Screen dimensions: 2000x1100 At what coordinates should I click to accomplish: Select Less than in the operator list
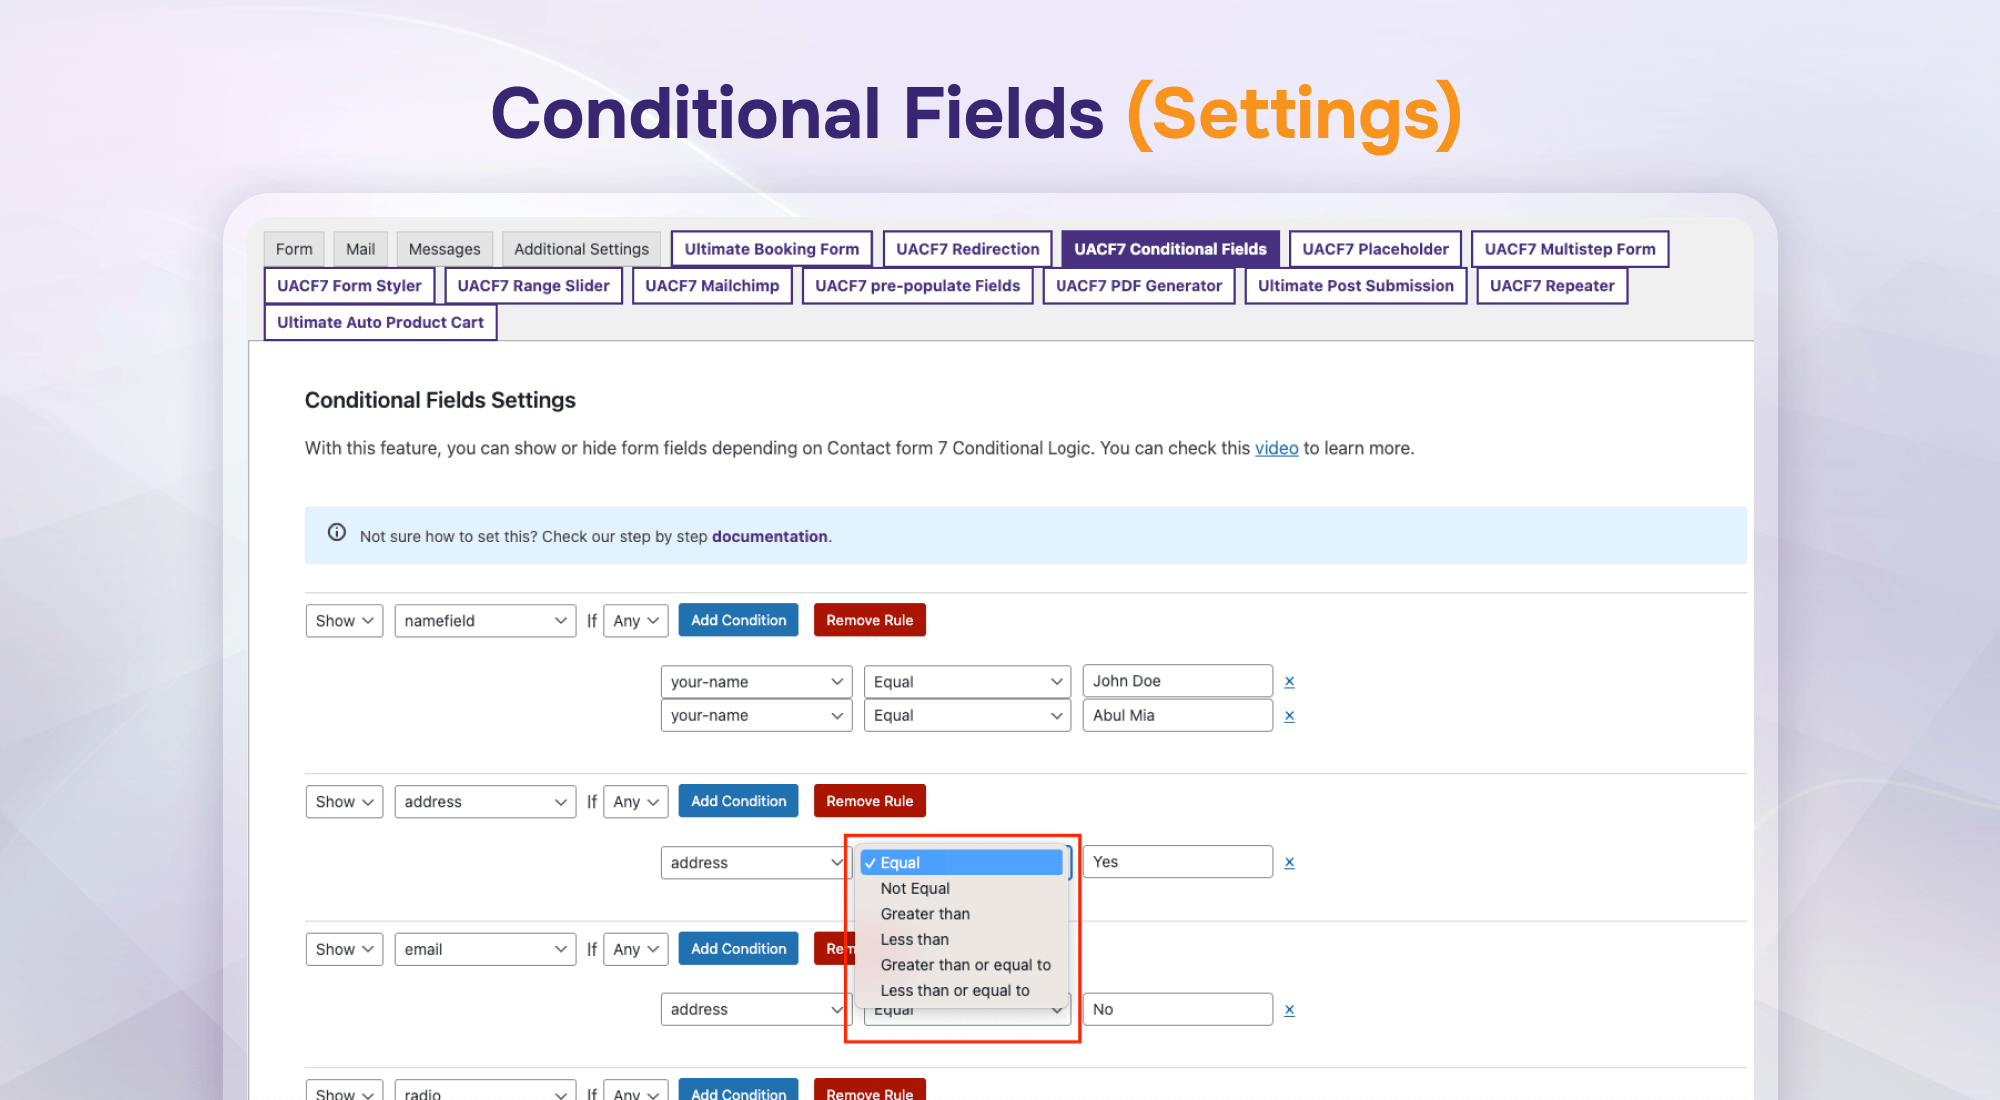point(961,939)
